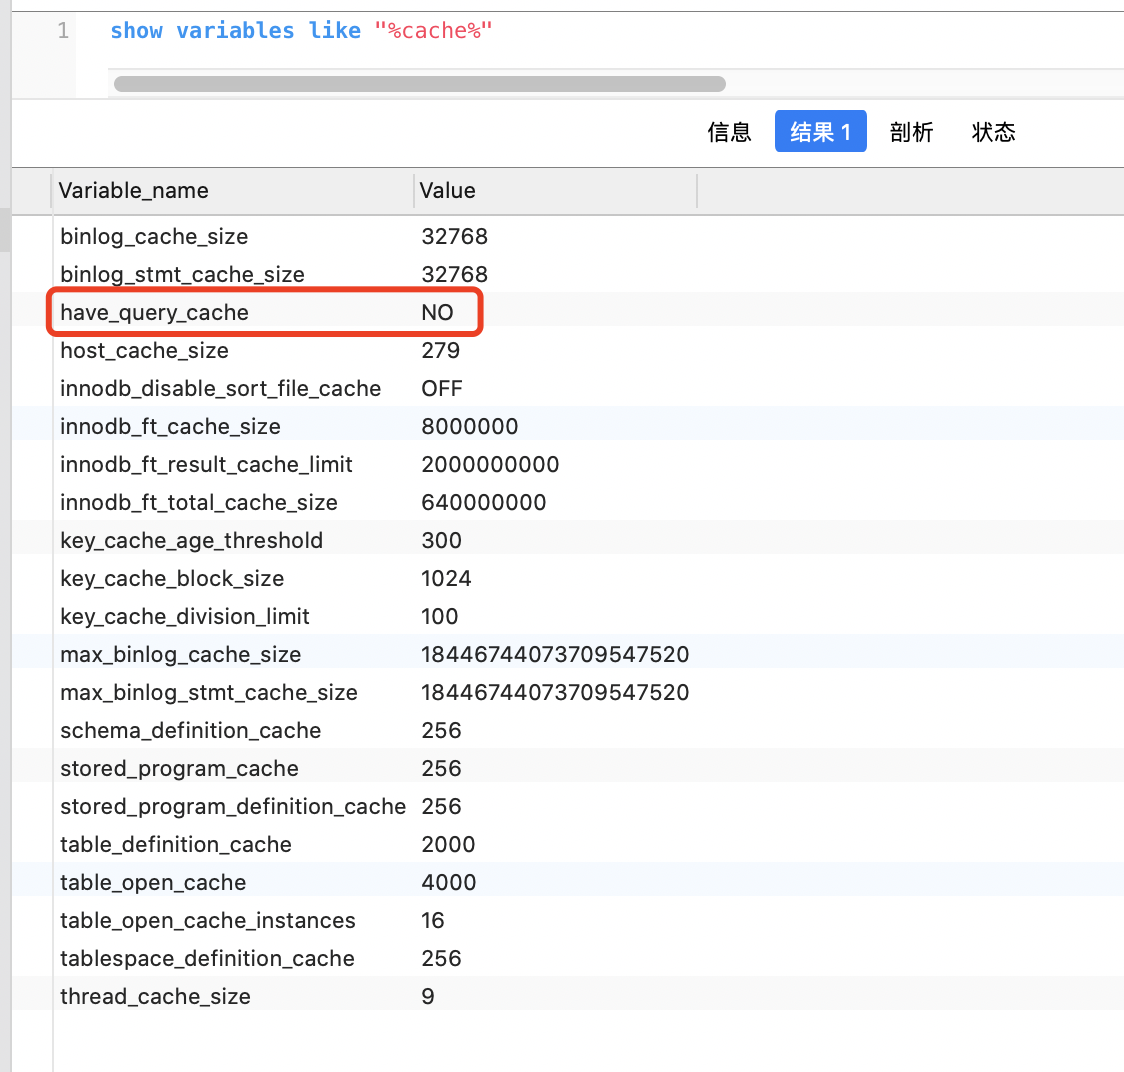Click the 279 value of host_cache_size
Image resolution: width=1124 pixels, height=1072 pixels.
440,351
